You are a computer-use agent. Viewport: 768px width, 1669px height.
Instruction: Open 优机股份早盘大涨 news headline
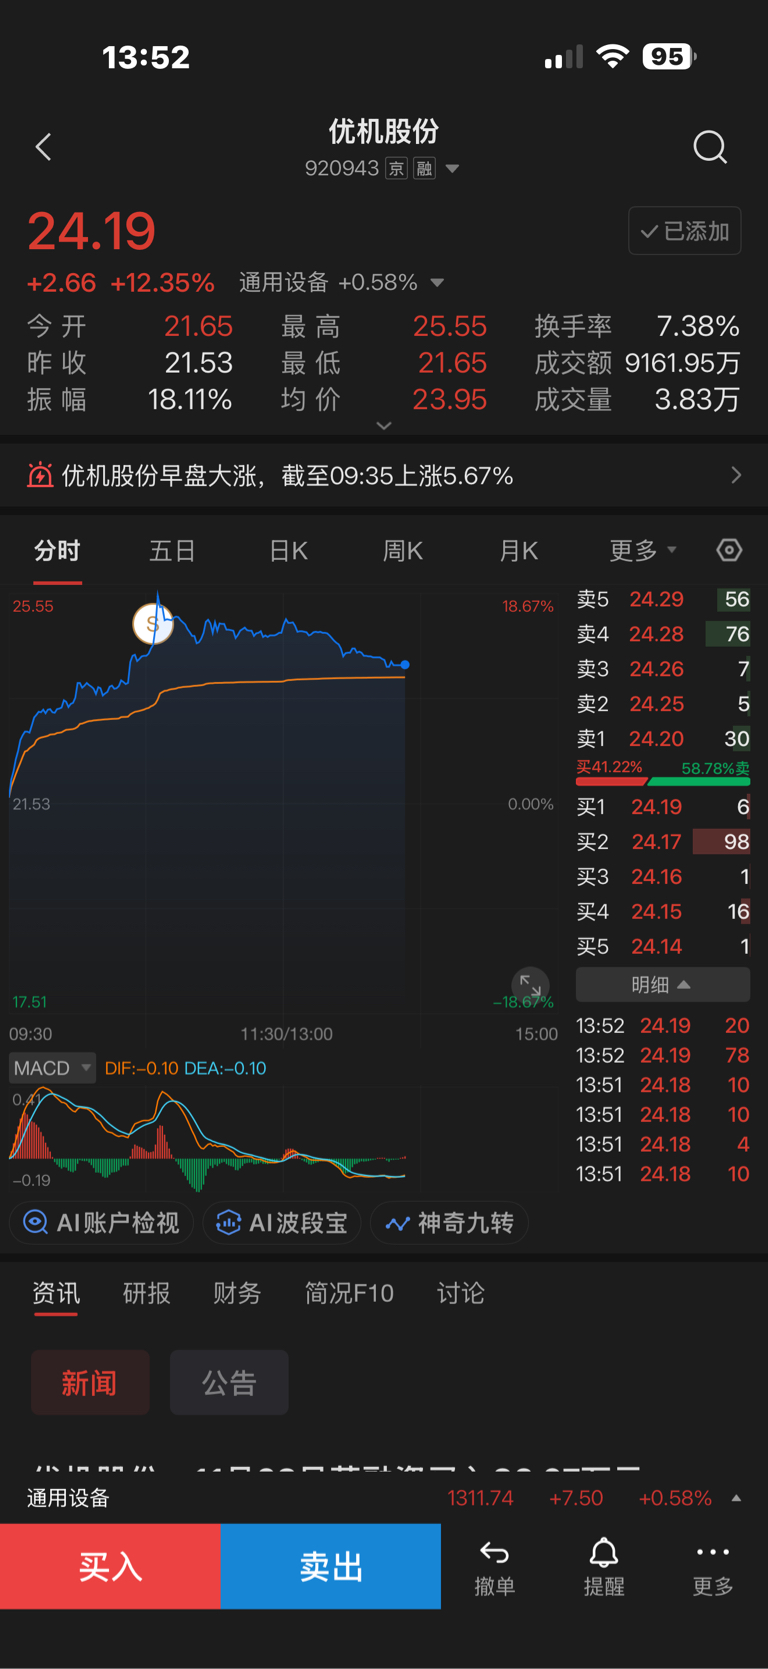[x=288, y=475]
